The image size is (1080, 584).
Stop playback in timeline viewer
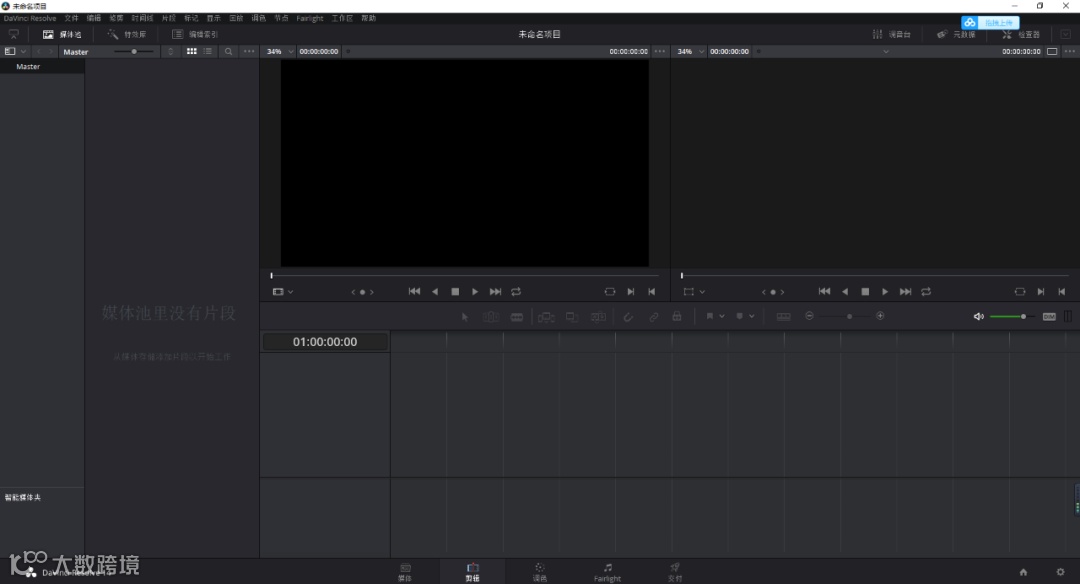pyautogui.click(x=865, y=292)
